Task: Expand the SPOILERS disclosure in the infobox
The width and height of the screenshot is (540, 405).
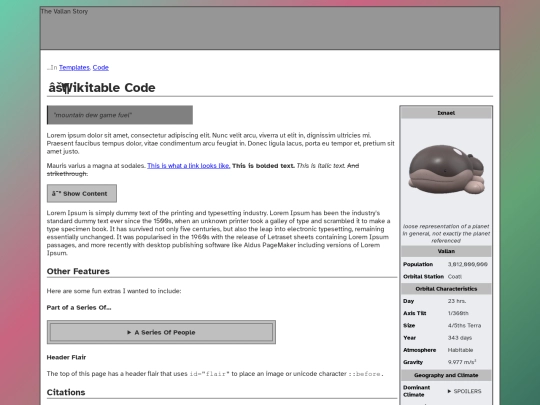Action: [x=464, y=391]
